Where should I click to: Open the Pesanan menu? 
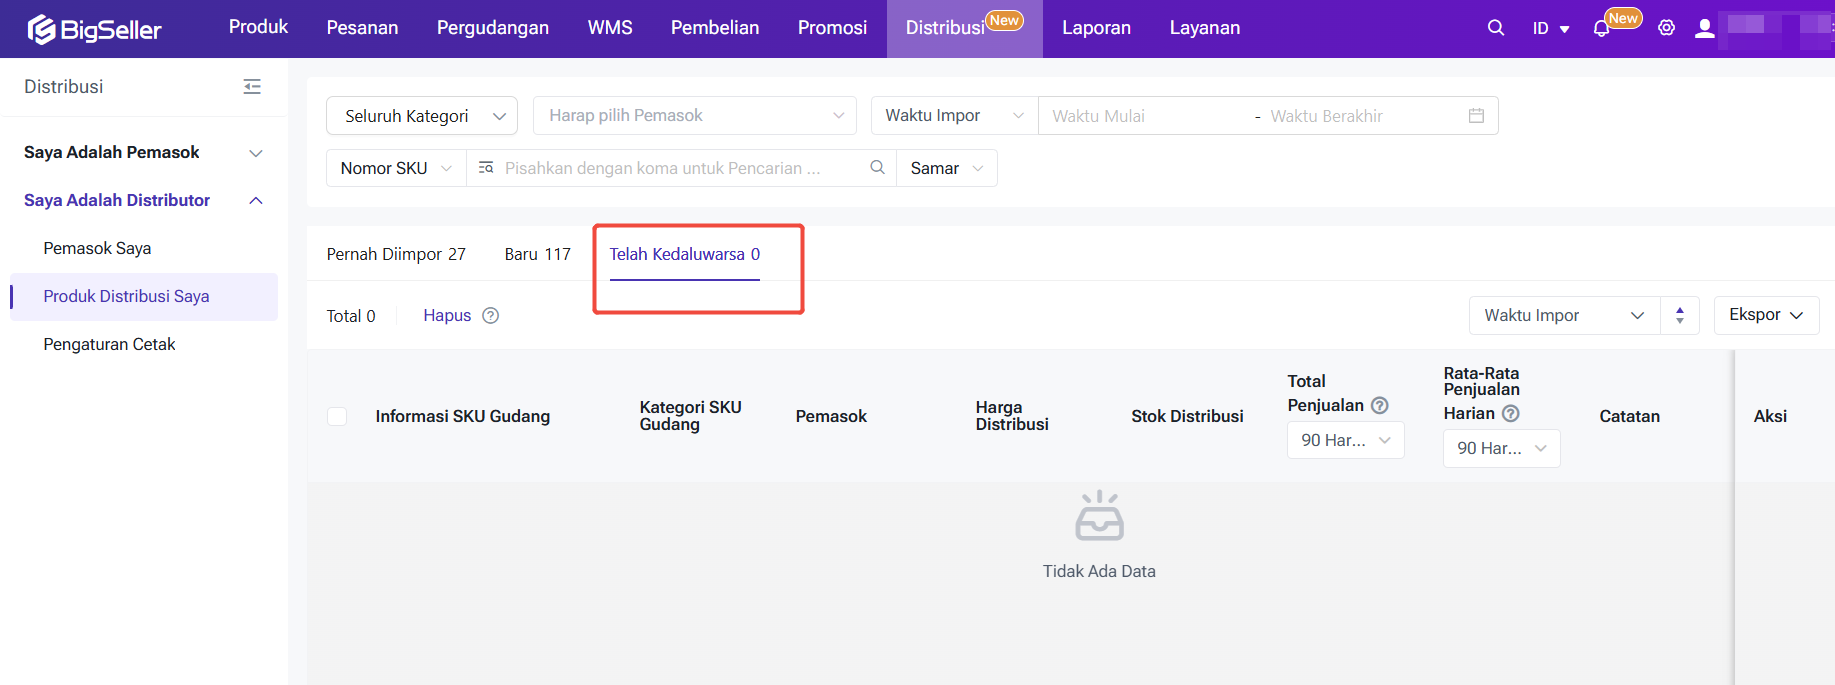362,28
